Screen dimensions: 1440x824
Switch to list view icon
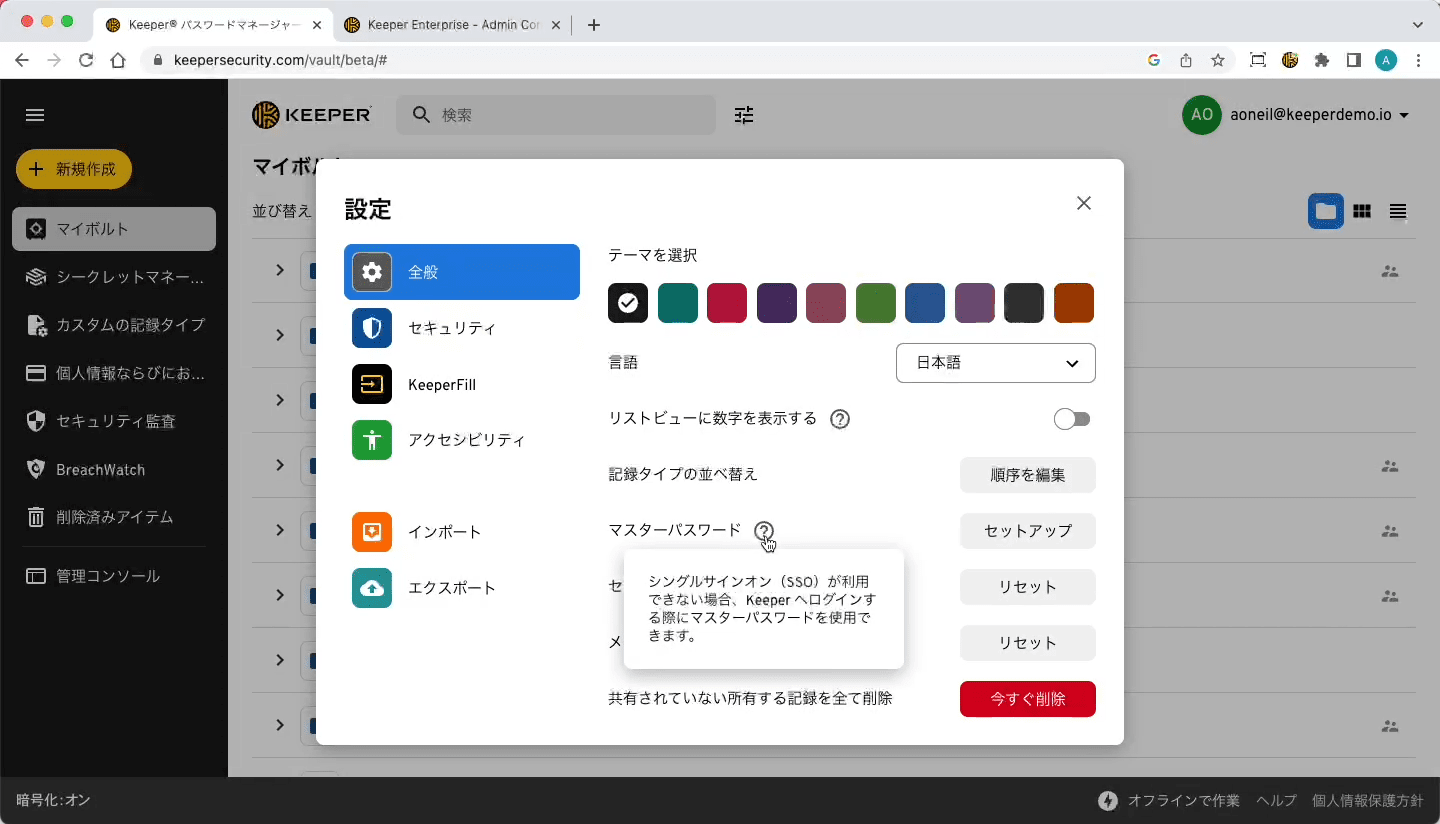point(1397,211)
